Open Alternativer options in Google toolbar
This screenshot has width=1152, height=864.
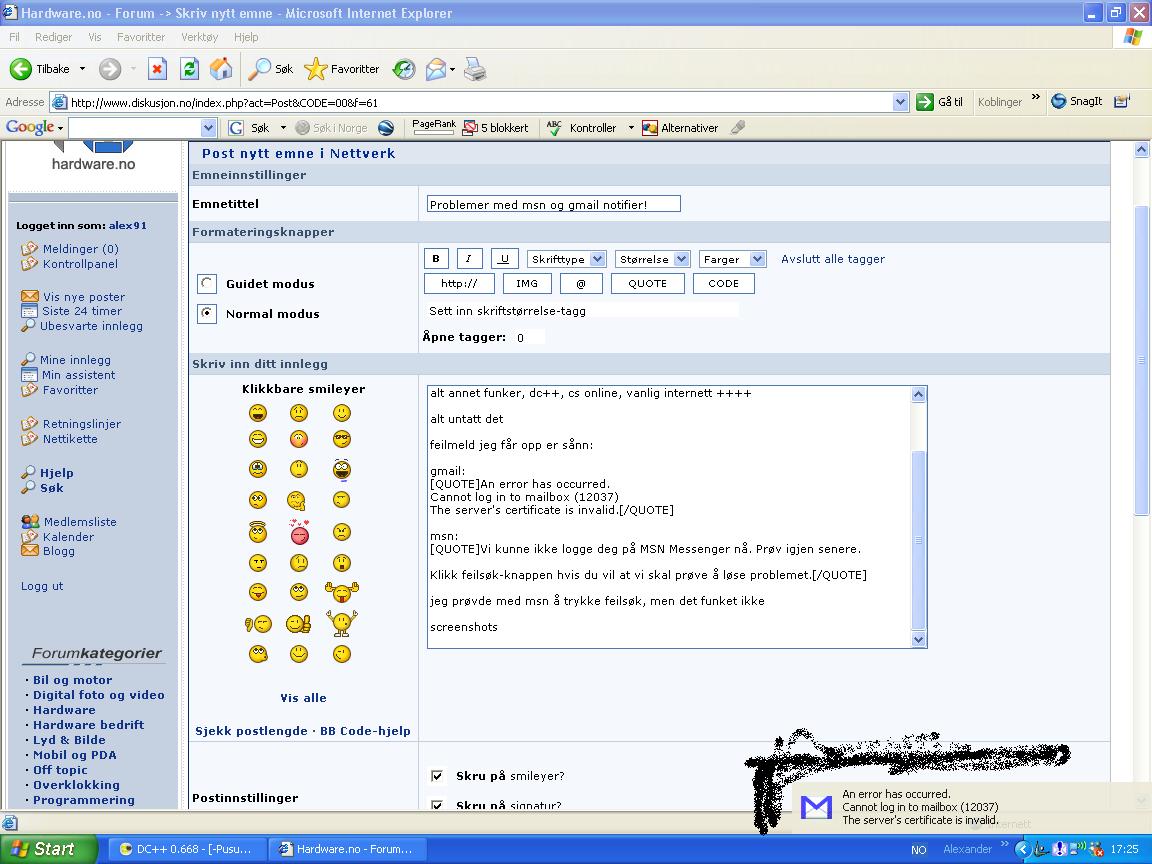(x=680, y=128)
